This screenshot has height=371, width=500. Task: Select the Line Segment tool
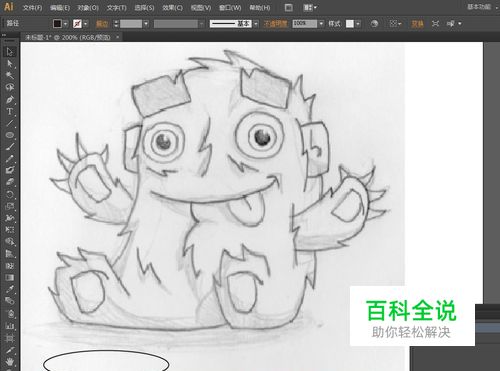[10, 123]
